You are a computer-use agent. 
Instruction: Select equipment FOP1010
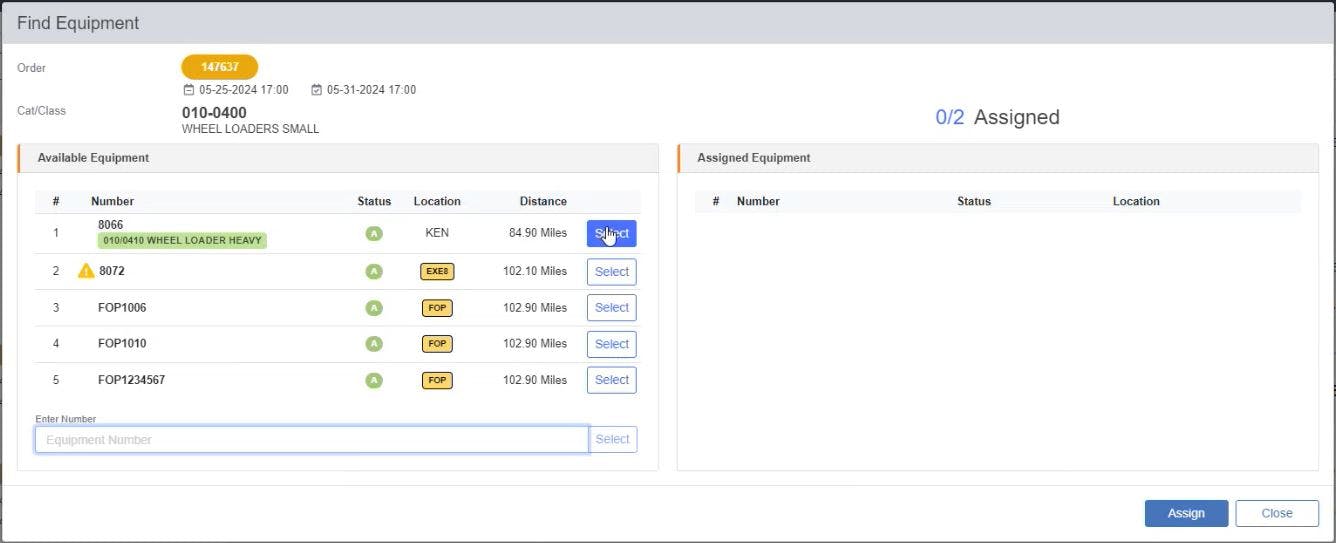[x=611, y=344]
